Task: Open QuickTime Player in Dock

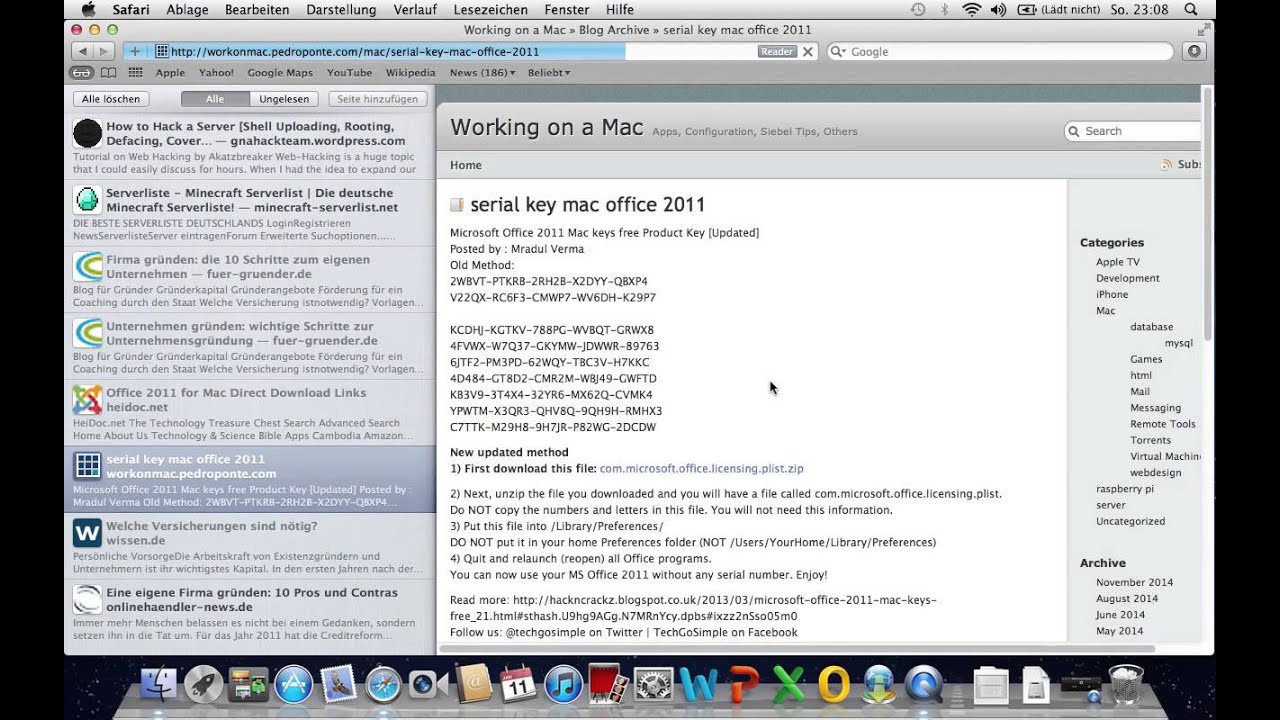Action: pyautogui.click(x=923, y=684)
